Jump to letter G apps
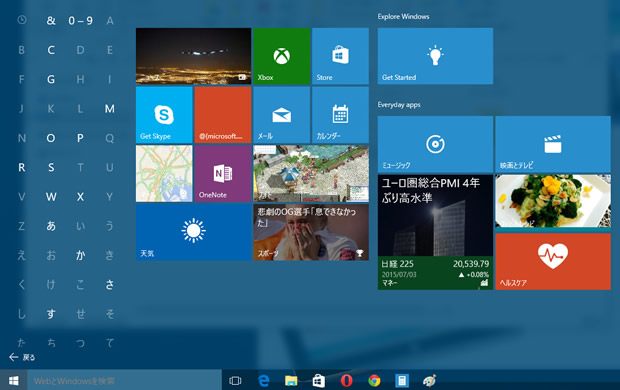 [x=51, y=79]
